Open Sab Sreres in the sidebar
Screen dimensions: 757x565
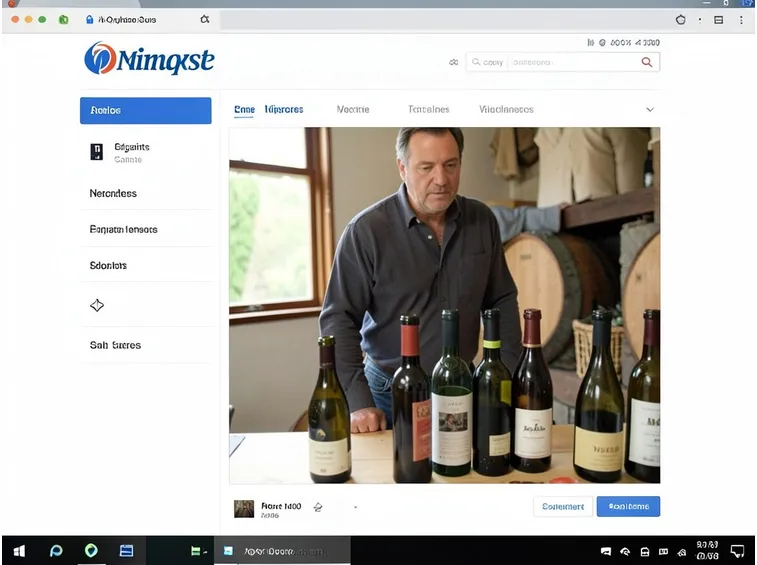pos(115,345)
